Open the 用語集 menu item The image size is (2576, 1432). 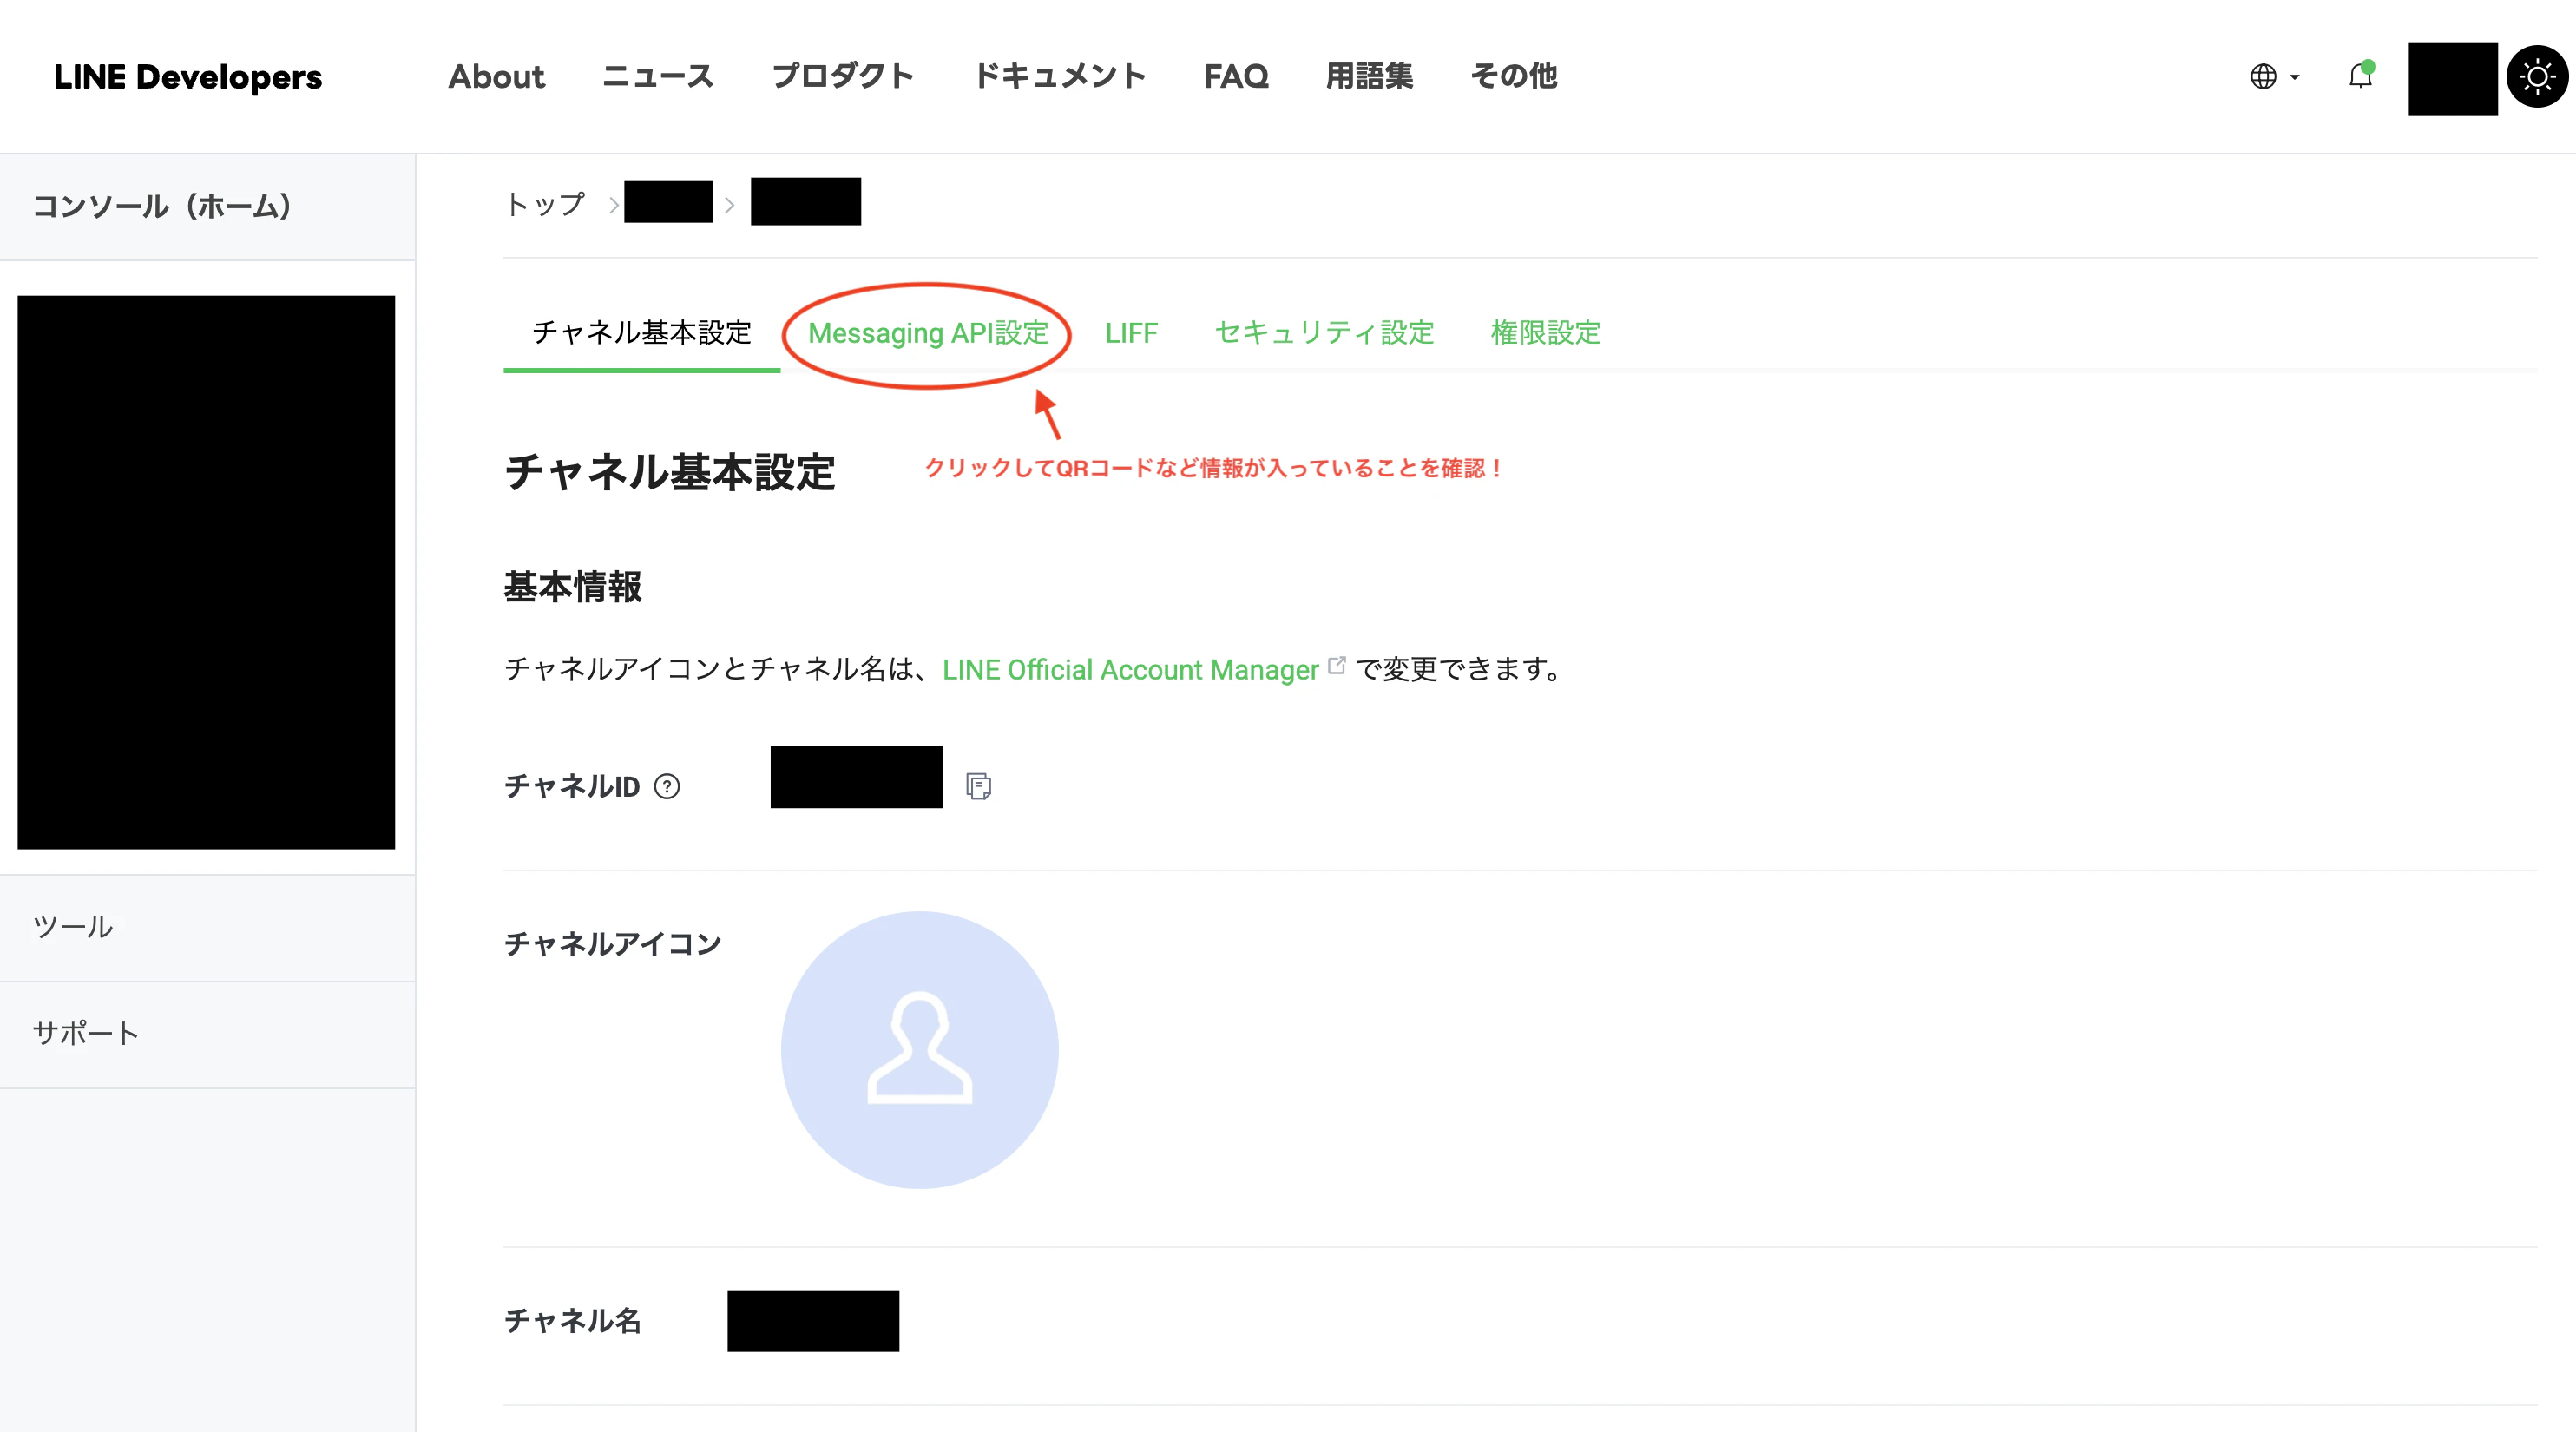click(x=1369, y=76)
